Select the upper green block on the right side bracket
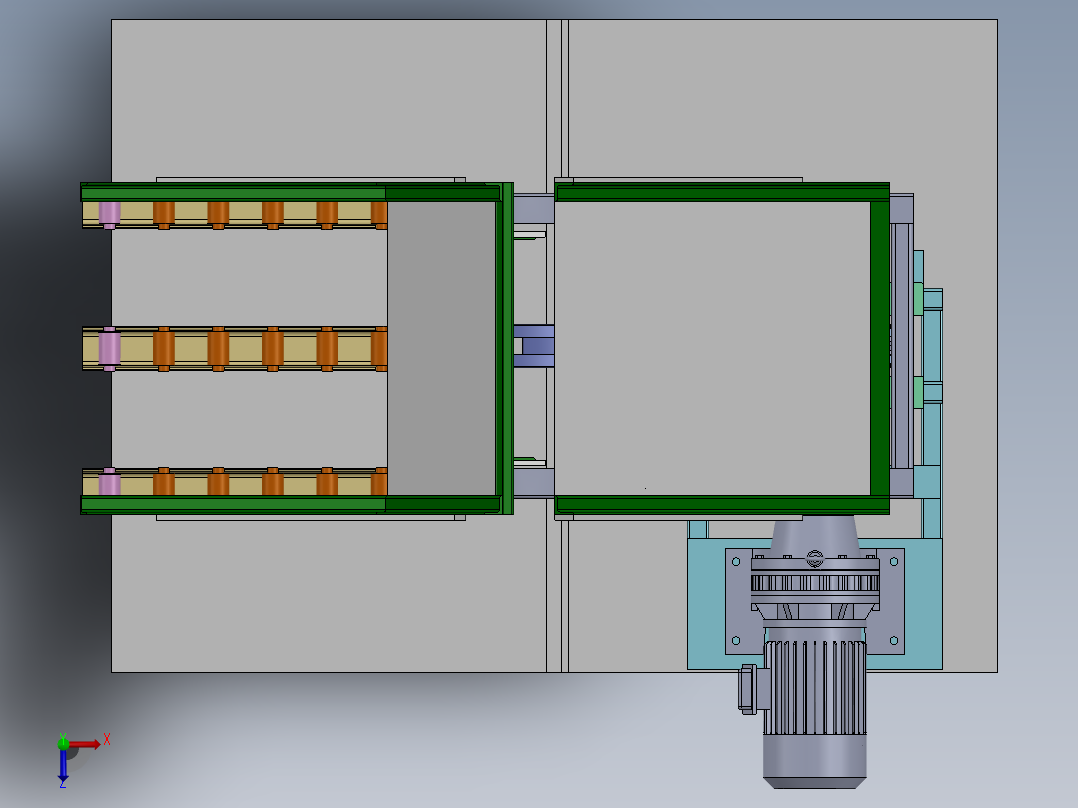Viewport: 1078px width, 808px height. [918, 298]
